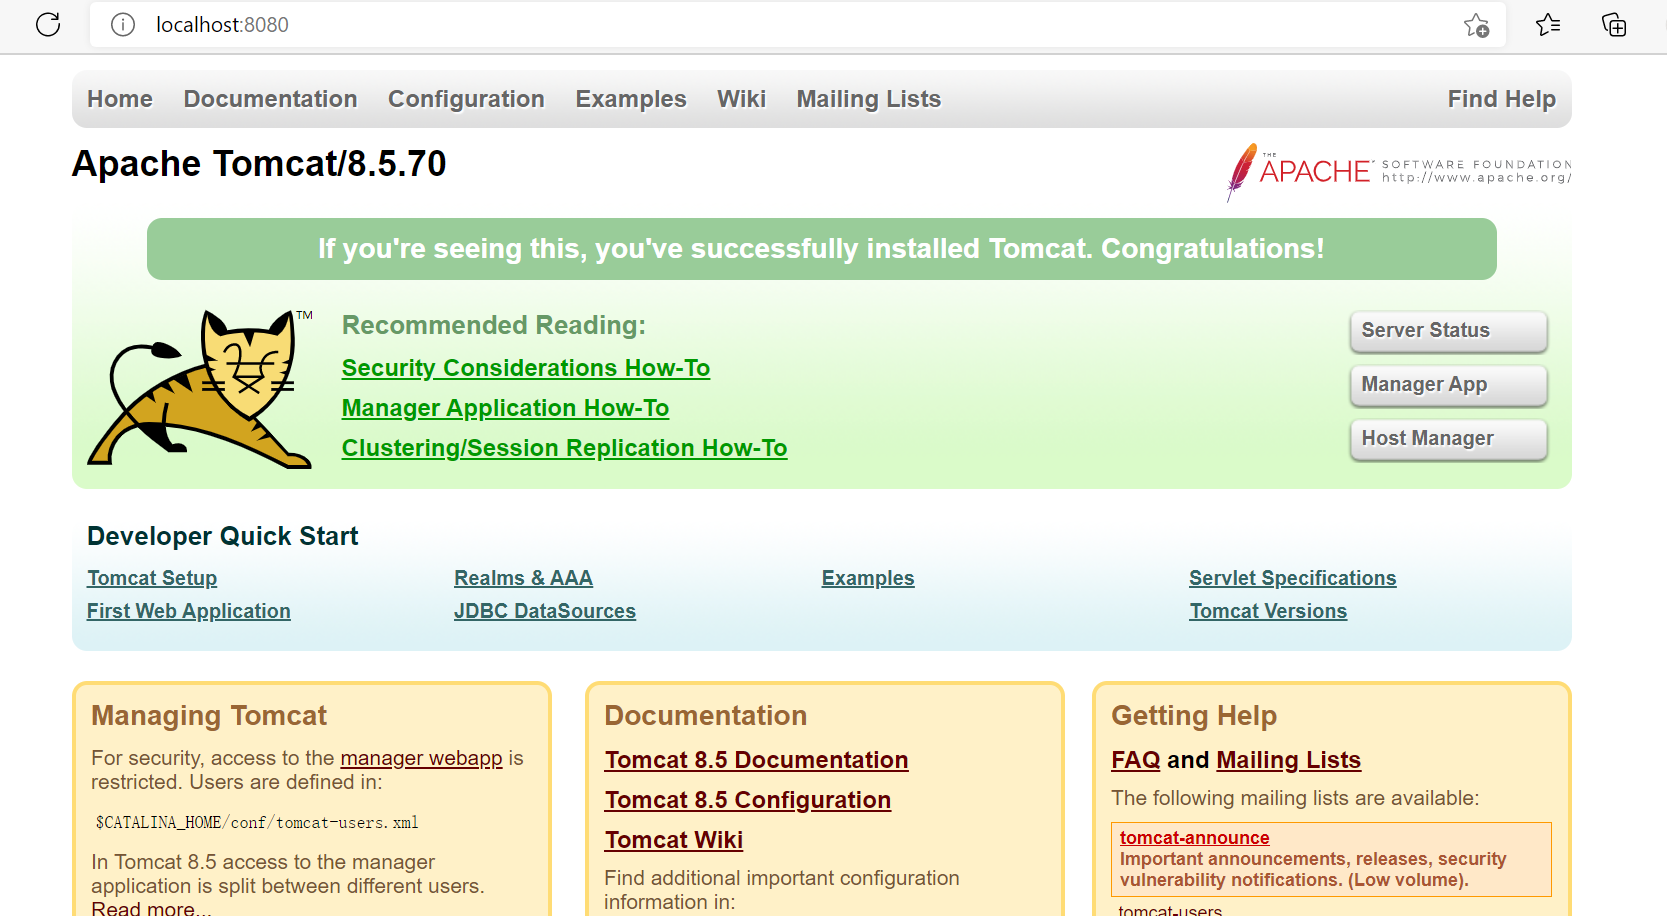Open Tomcat 8.5 Configuration link
Image resolution: width=1667 pixels, height=916 pixels.
click(x=747, y=800)
